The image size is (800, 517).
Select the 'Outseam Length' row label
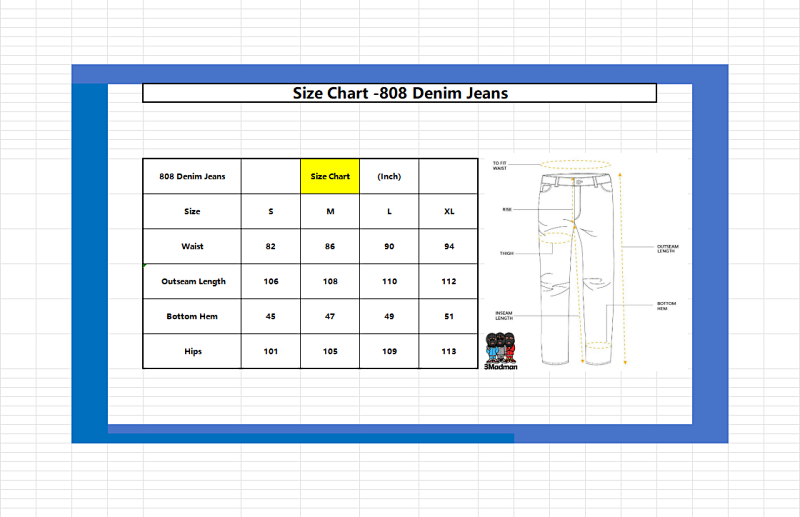[x=192, y=281]
